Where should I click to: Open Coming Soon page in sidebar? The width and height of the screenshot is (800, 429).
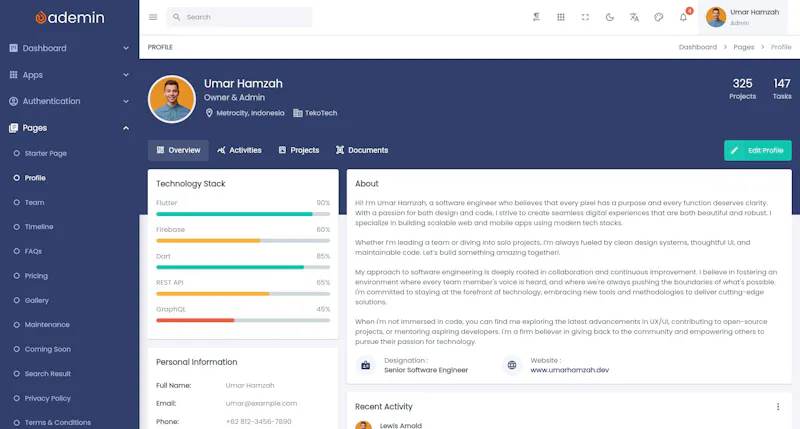coord(47,349)
